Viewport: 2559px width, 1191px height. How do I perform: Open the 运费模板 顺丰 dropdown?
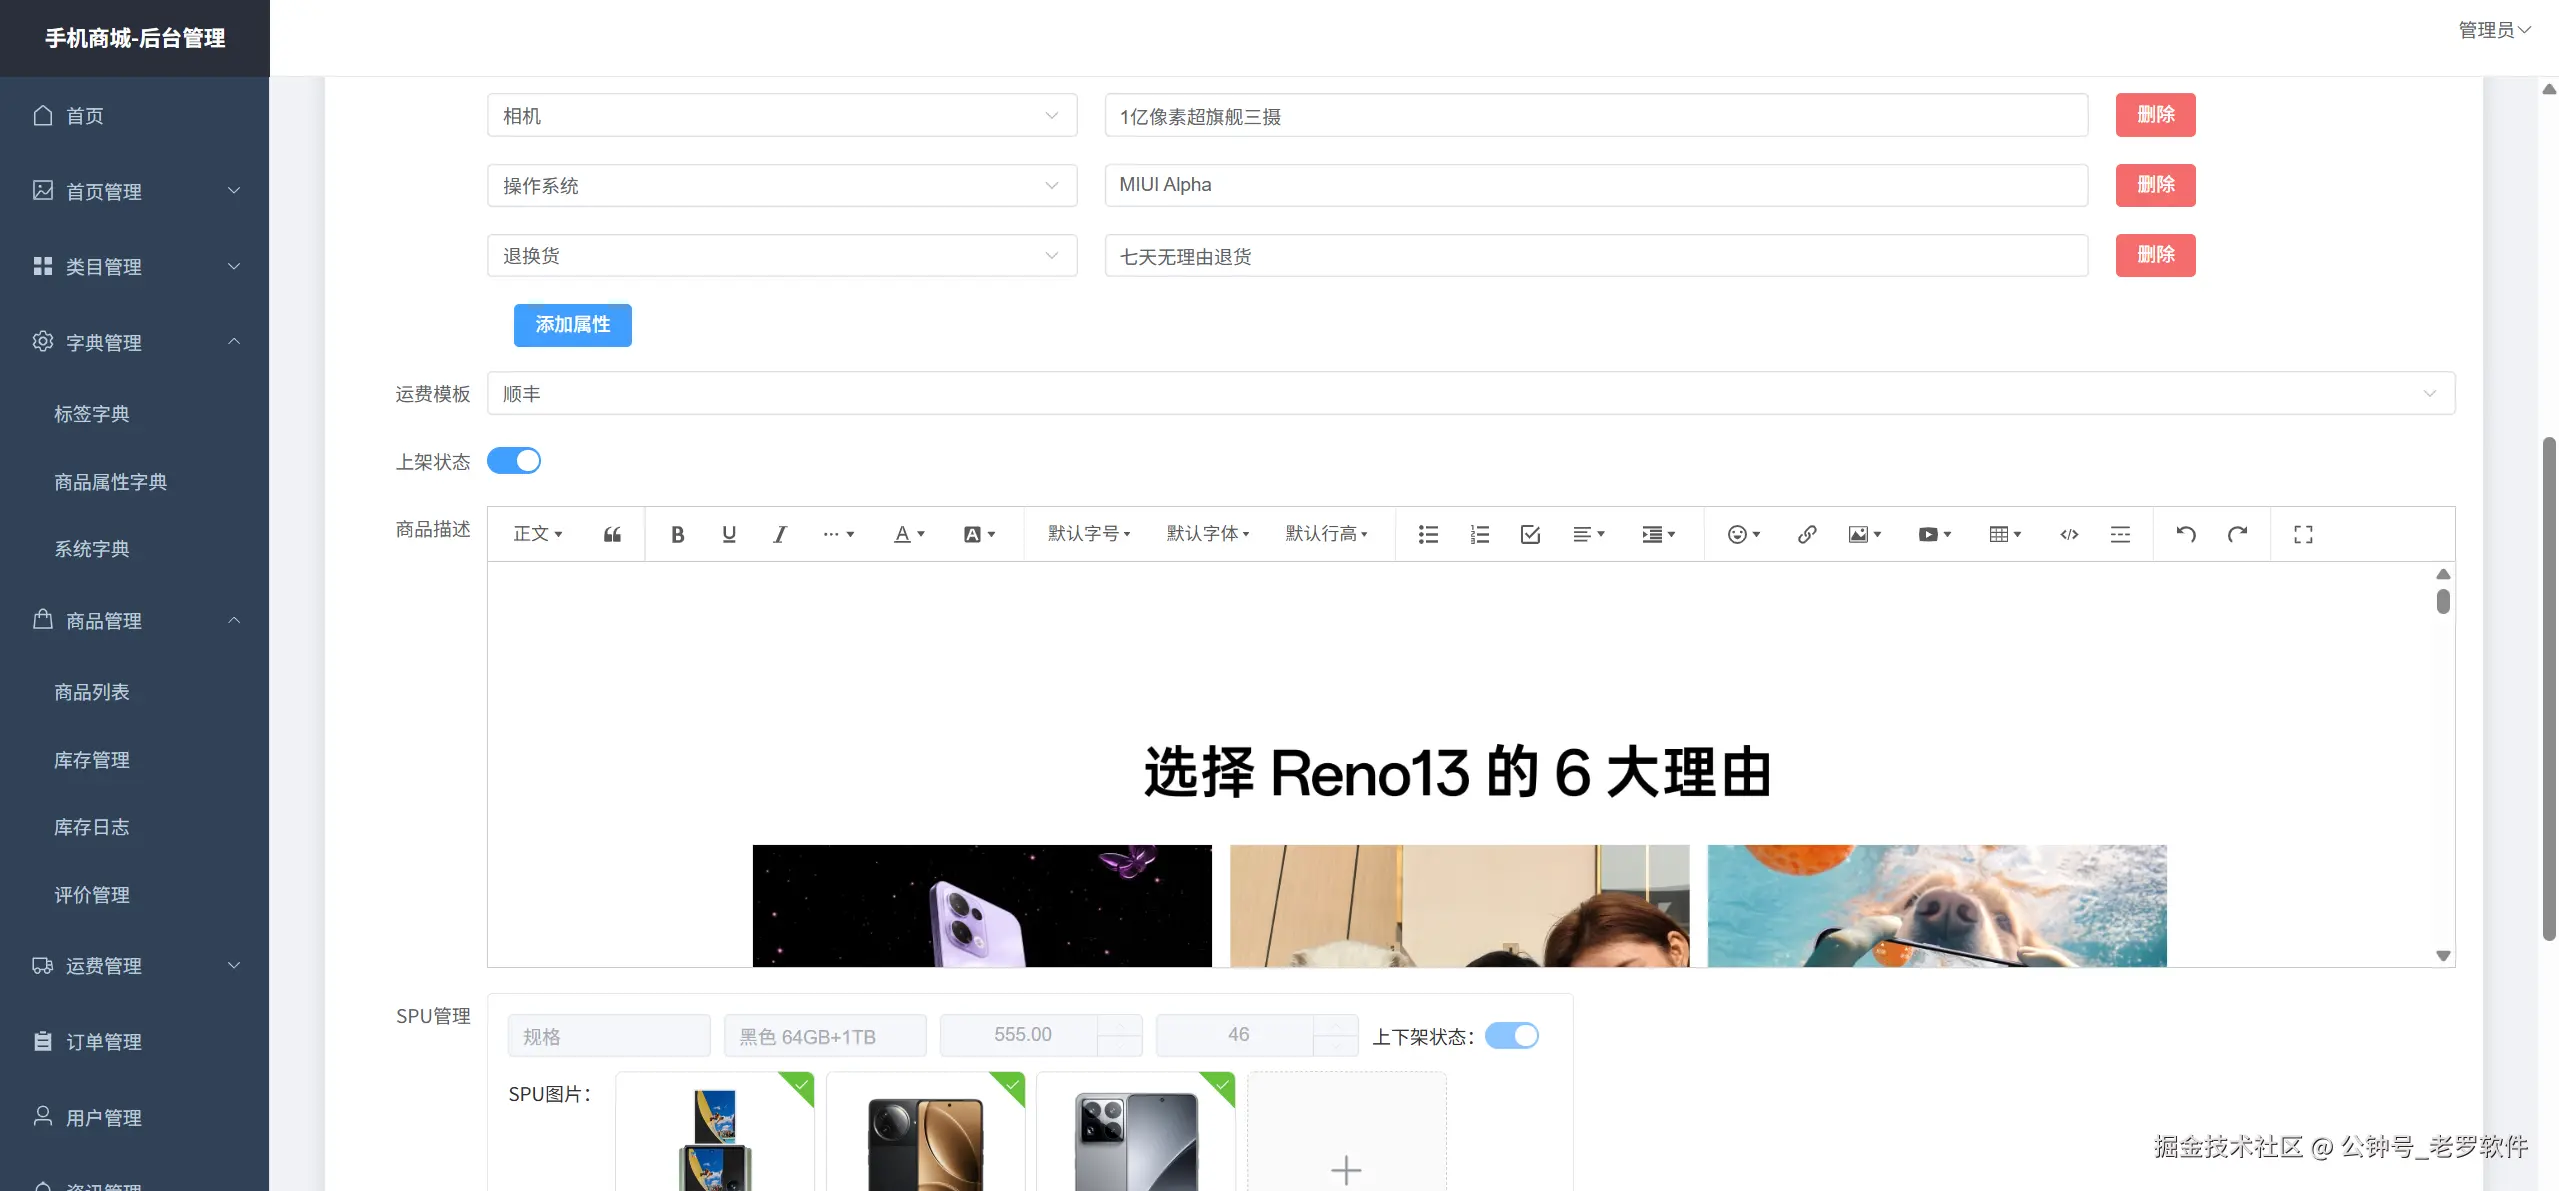click(1470, 394)
